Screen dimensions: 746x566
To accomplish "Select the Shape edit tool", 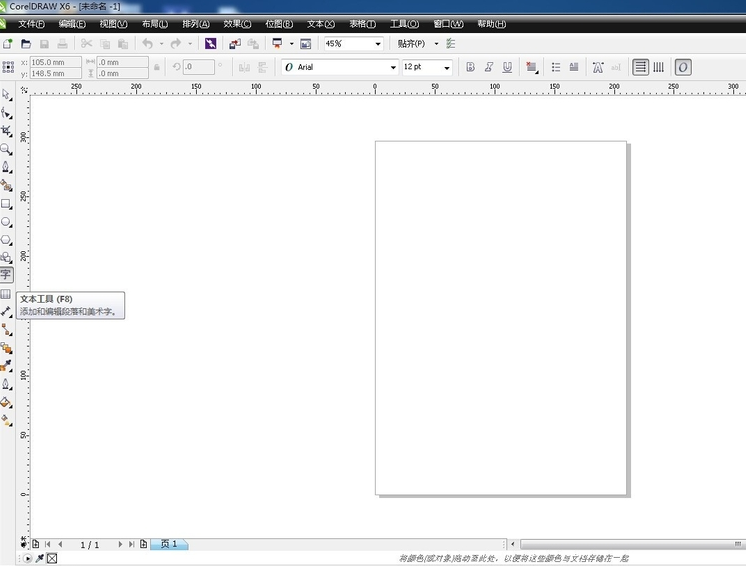I will click(7, 113).
